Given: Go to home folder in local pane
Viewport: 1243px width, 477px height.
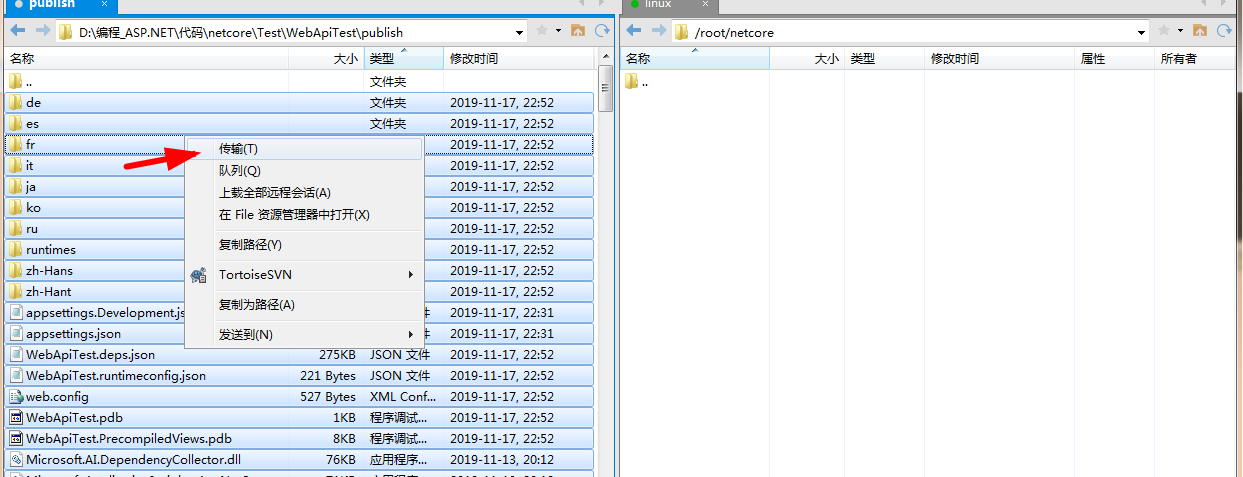Looking at the screenshot, I should [x=578, y=31].
